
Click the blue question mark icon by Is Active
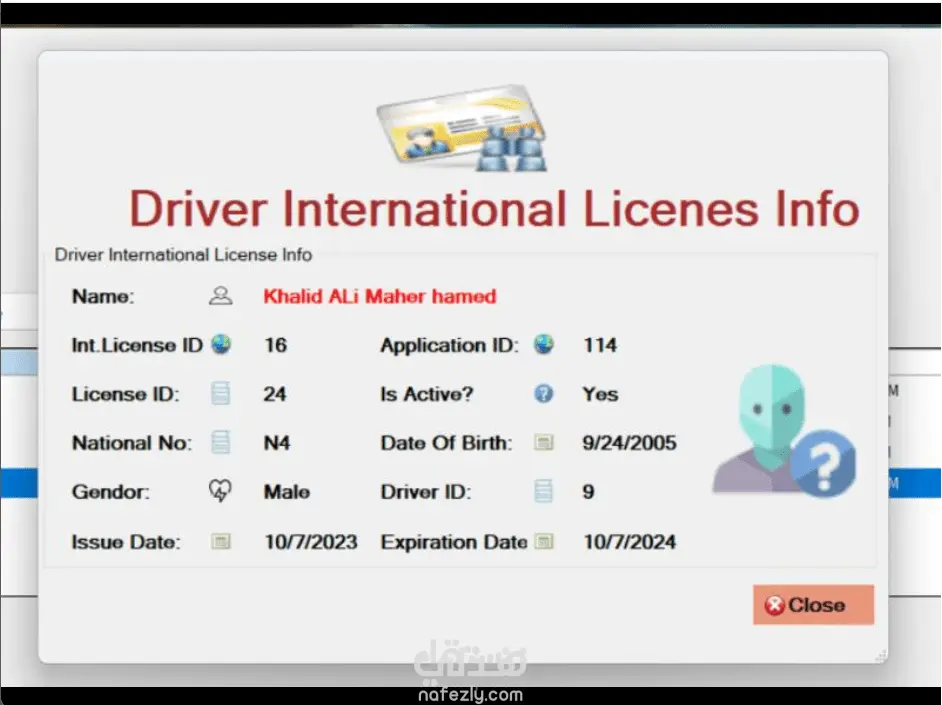pyautogui.click(x=543, y=394)
